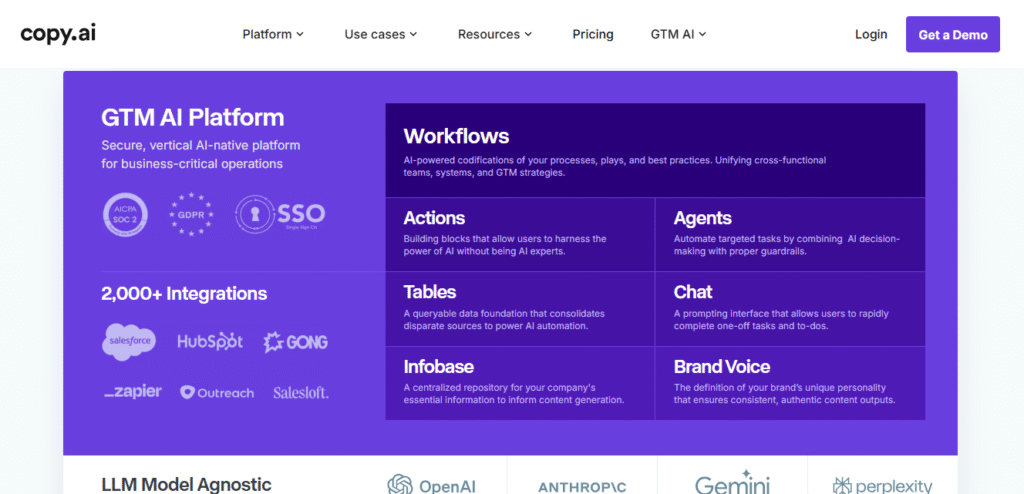Click the AICPA SOC 2 badge

coord(125,214)
